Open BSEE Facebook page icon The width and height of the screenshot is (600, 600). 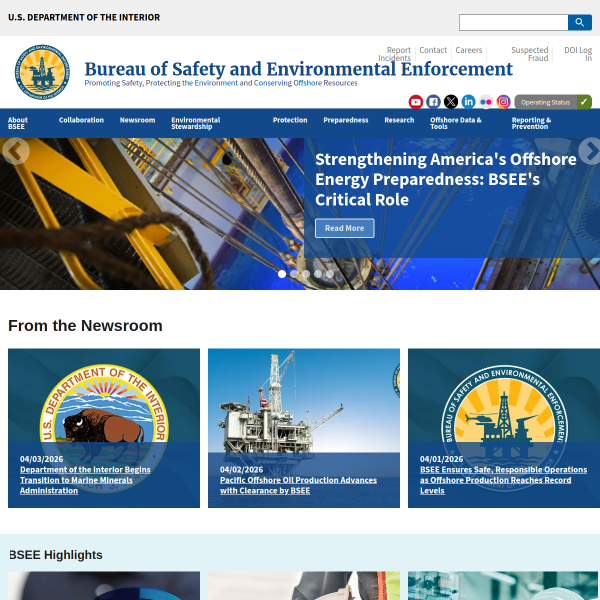pos(433,102)
